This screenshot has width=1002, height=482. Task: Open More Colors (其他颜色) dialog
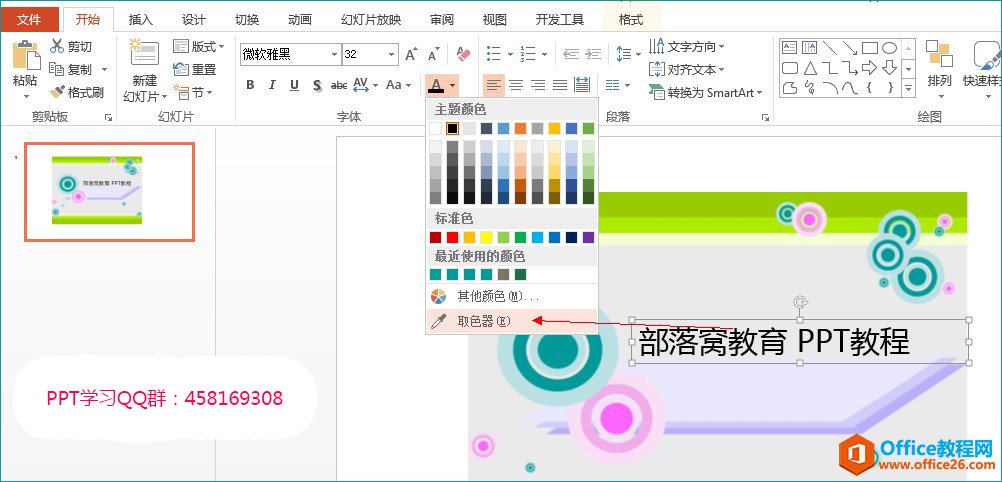tap(486, 296)
